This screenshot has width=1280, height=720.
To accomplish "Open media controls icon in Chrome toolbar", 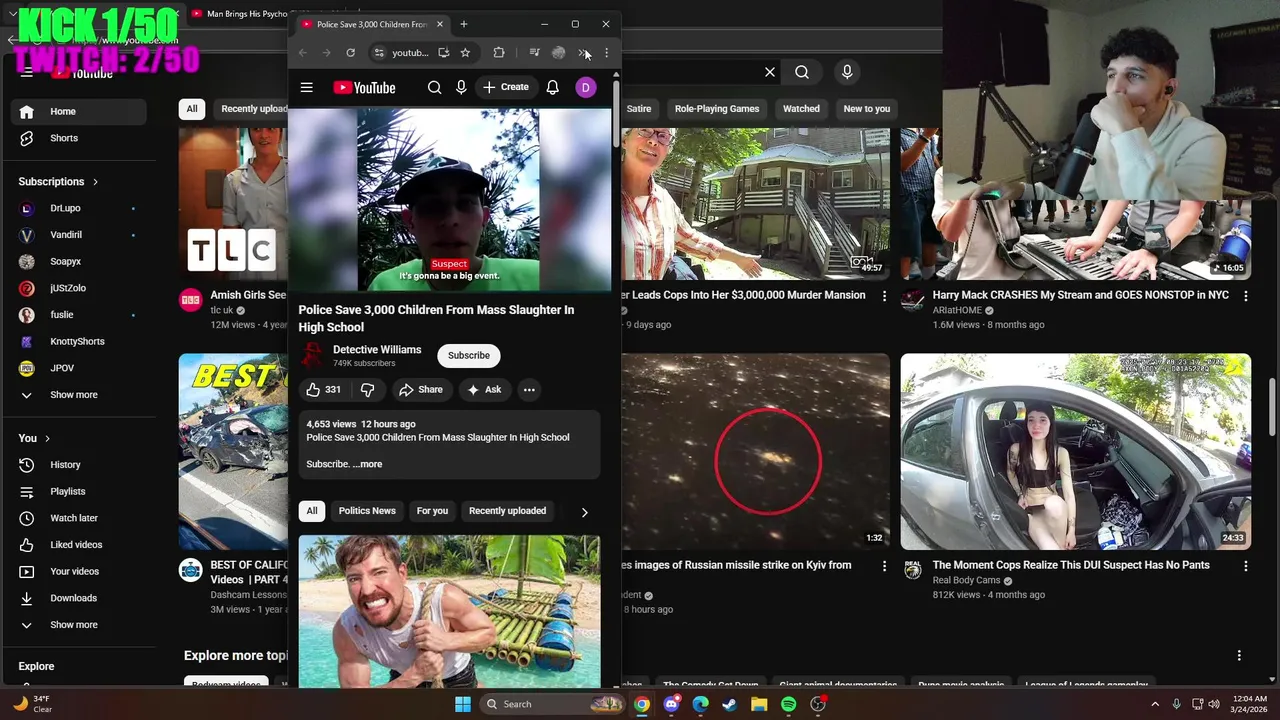I will [534, 53].
